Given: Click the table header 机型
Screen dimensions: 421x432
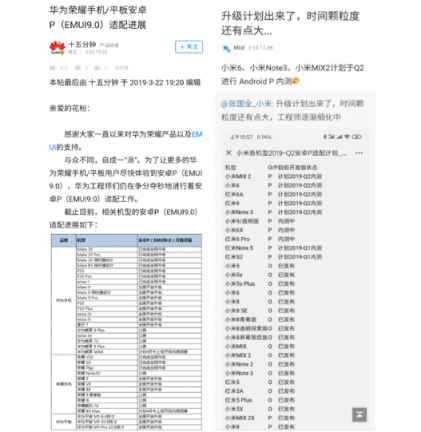Looking at the screenshot, I should (x=231, y=167).
